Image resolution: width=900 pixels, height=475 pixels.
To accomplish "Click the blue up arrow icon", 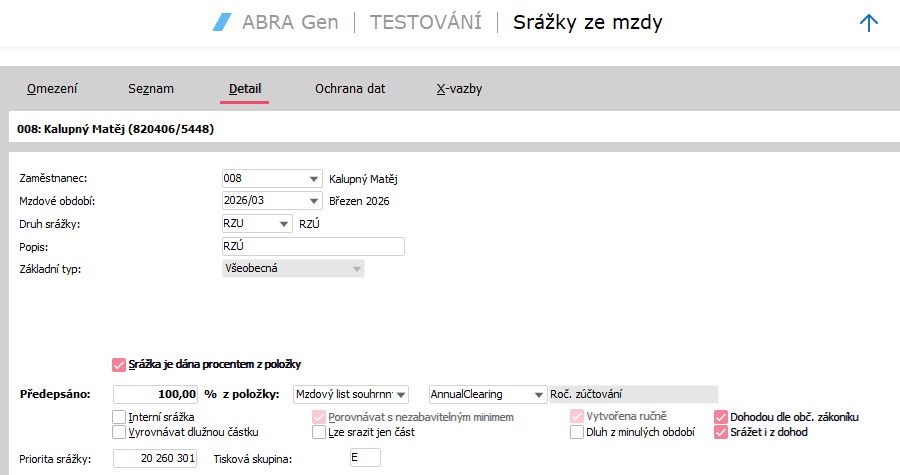I will point(868,23).
